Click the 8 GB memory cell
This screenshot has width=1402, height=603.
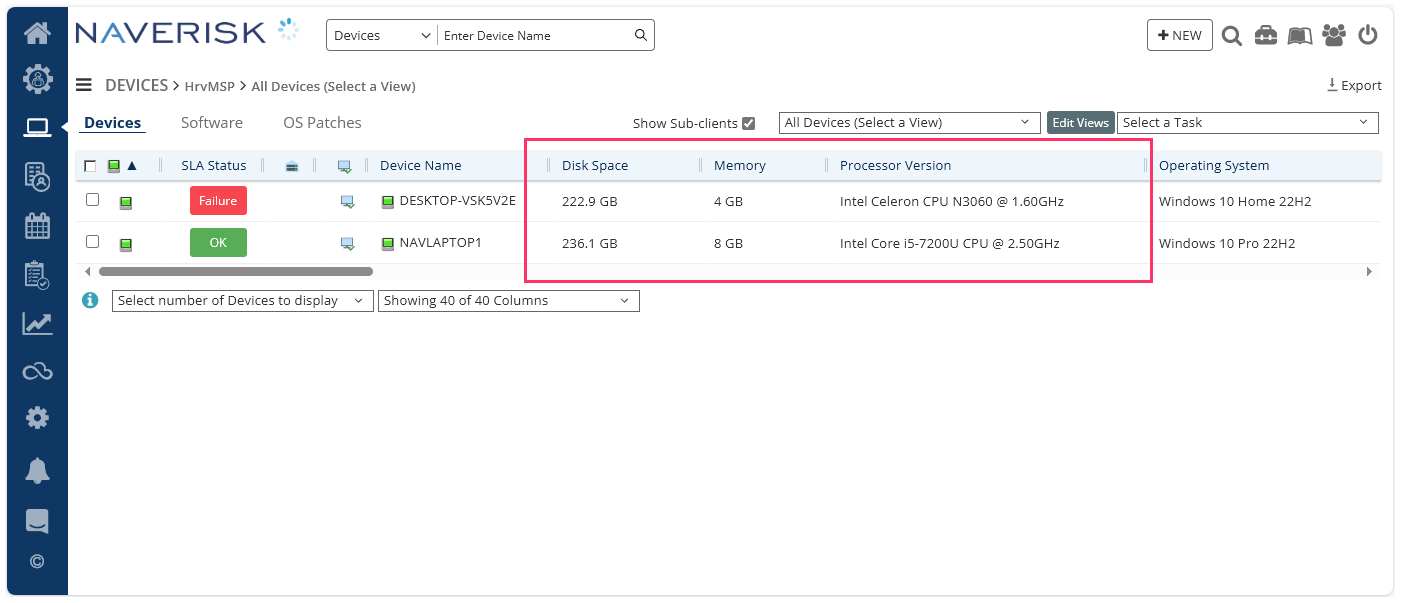click(x=728, y=244)
